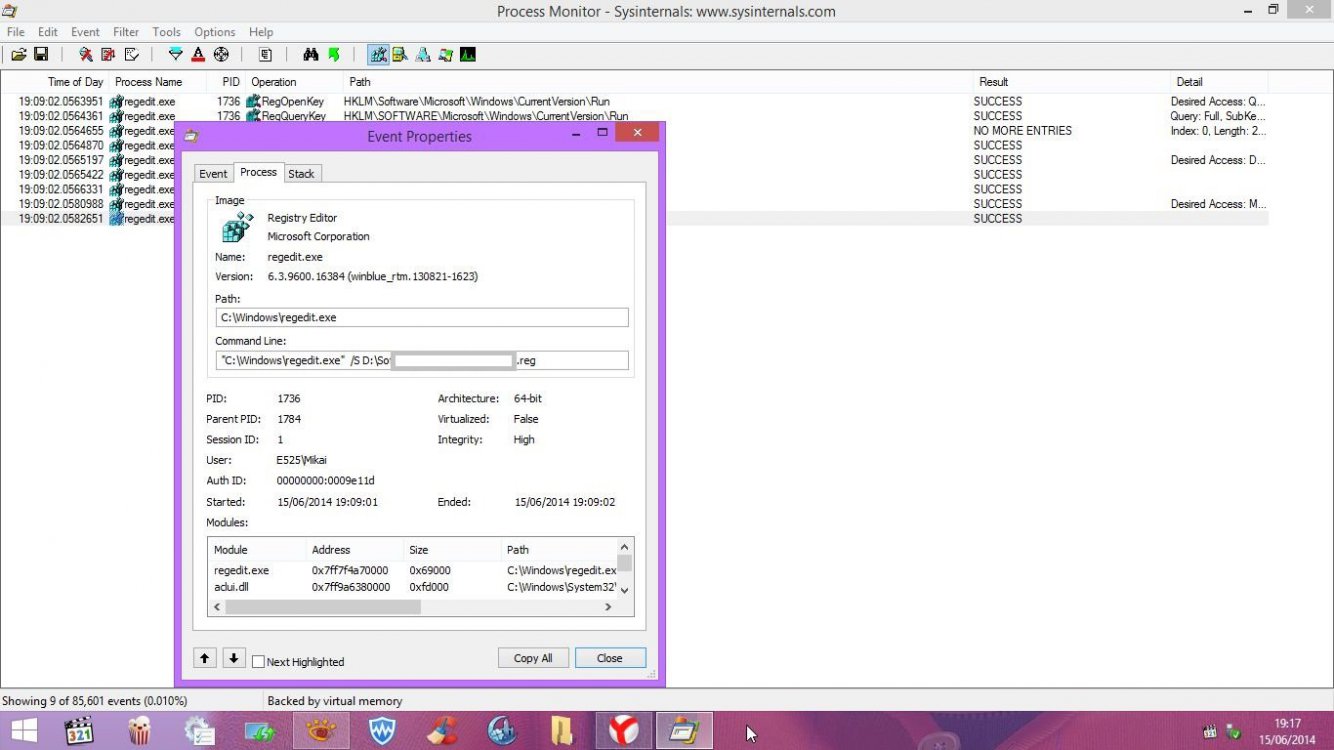Click the regedit.exe Registry Editor image icon
1334x750 pixels.
click(237, 228)
